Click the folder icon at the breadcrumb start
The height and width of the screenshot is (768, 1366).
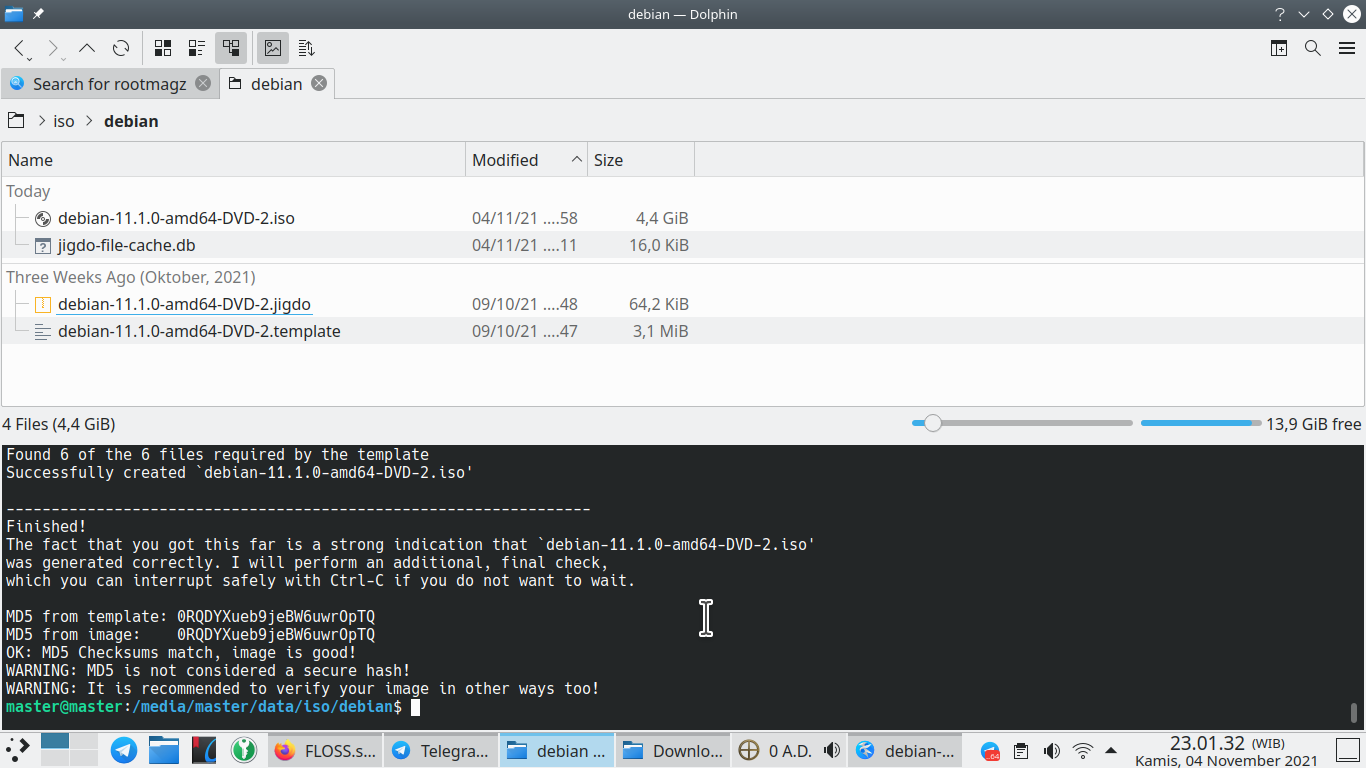tap(16, 121)
